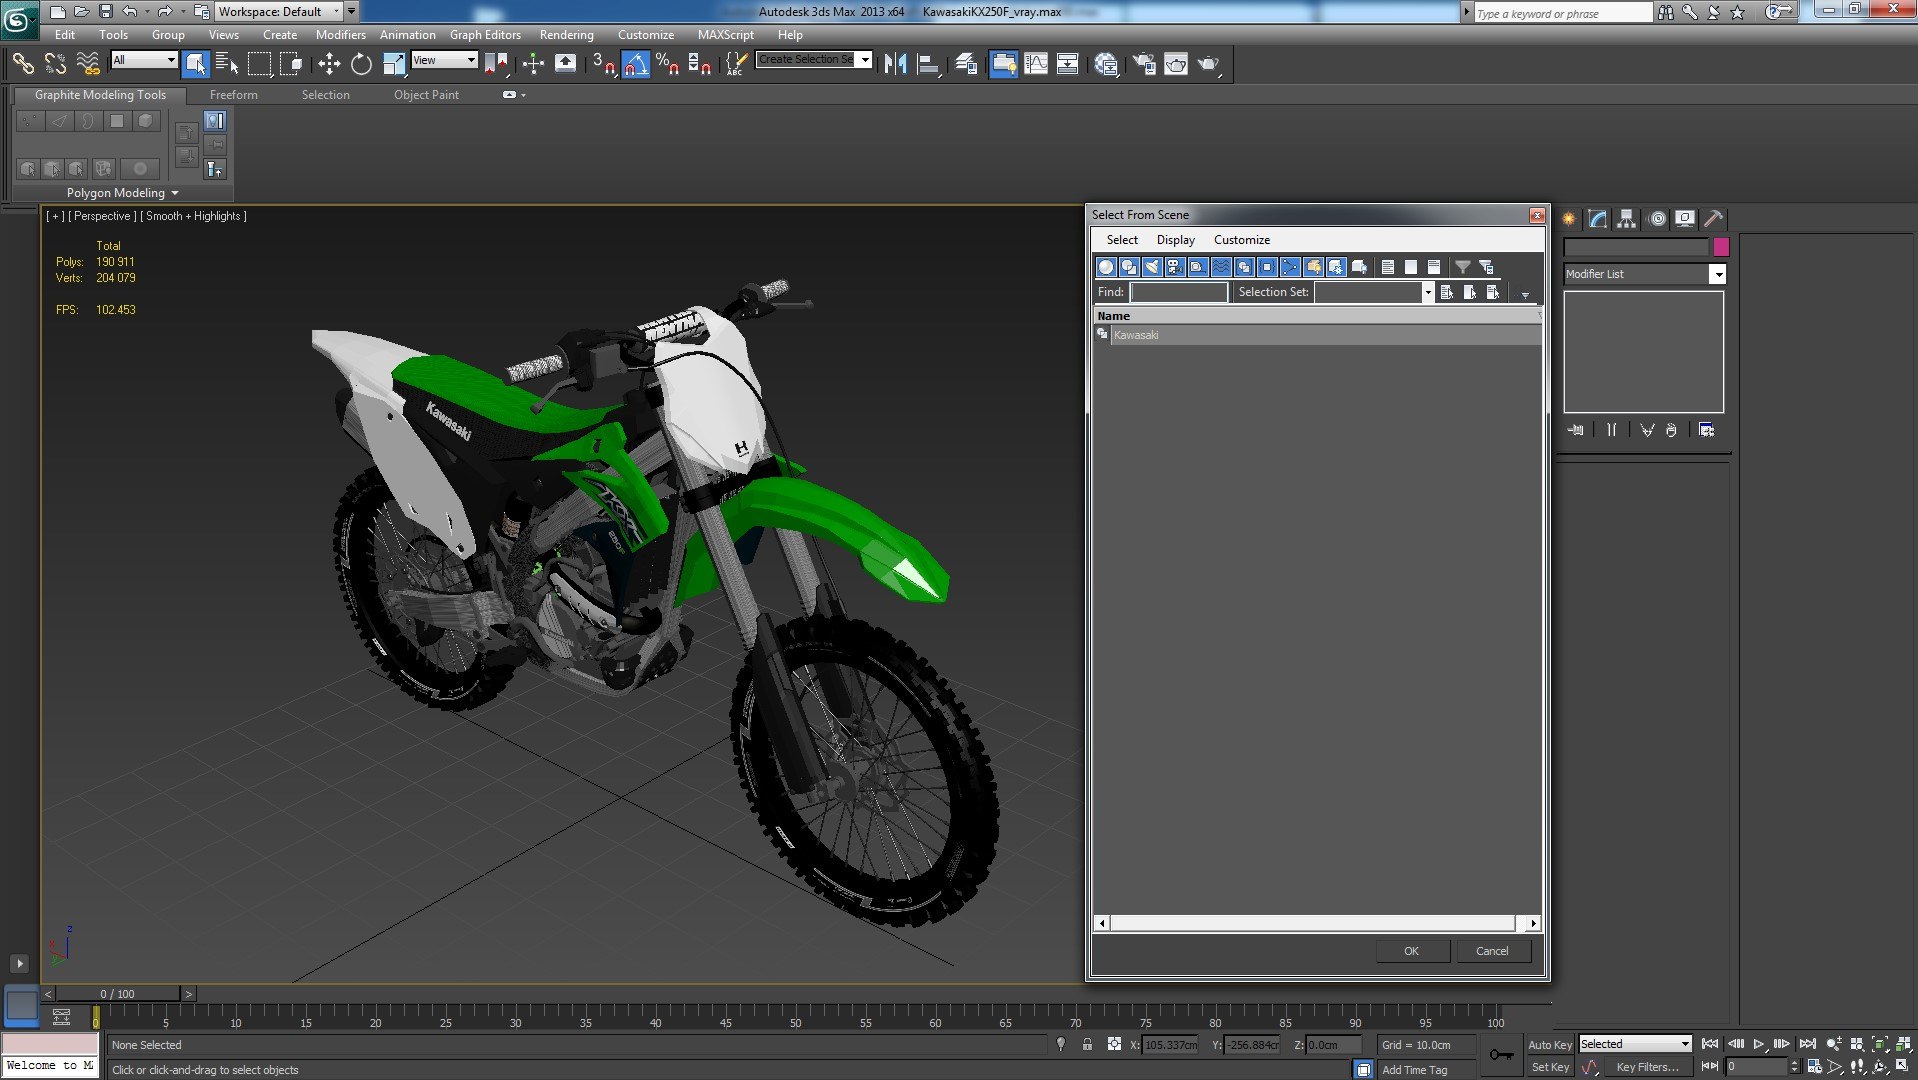The image size is (1918, 1080).
Task: Toggle Display Bone Objects filter in dialog
Action: click(1290, 267)
